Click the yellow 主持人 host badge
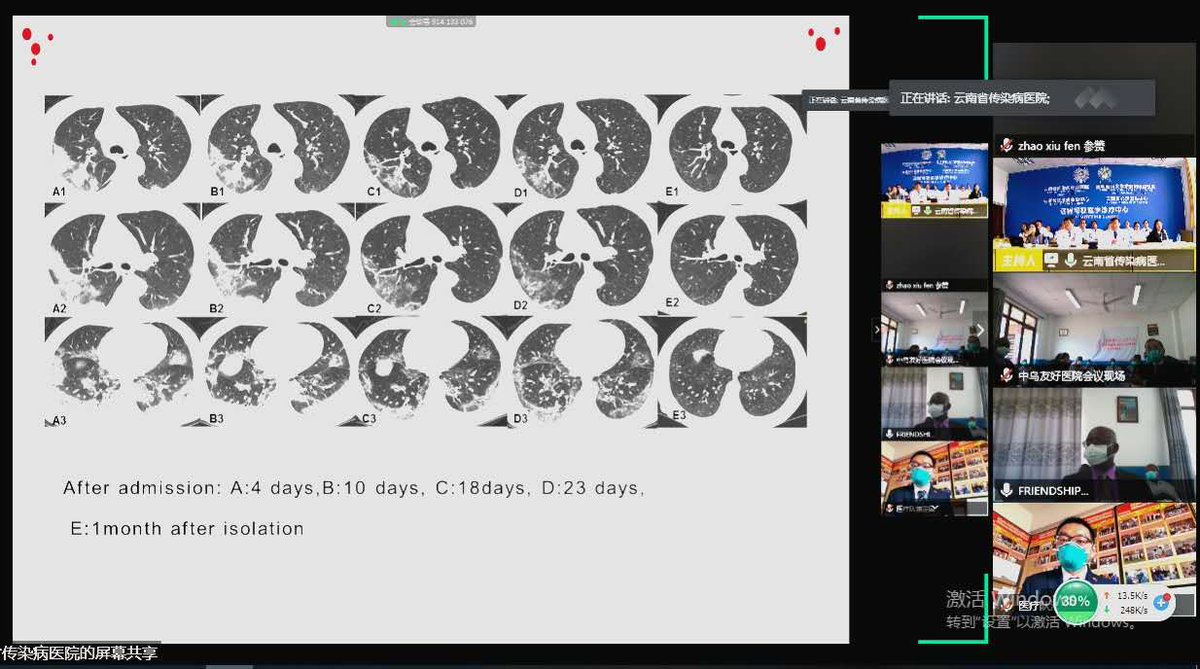The width and height of the screenshot is (1200, 669). [1017, 260]
